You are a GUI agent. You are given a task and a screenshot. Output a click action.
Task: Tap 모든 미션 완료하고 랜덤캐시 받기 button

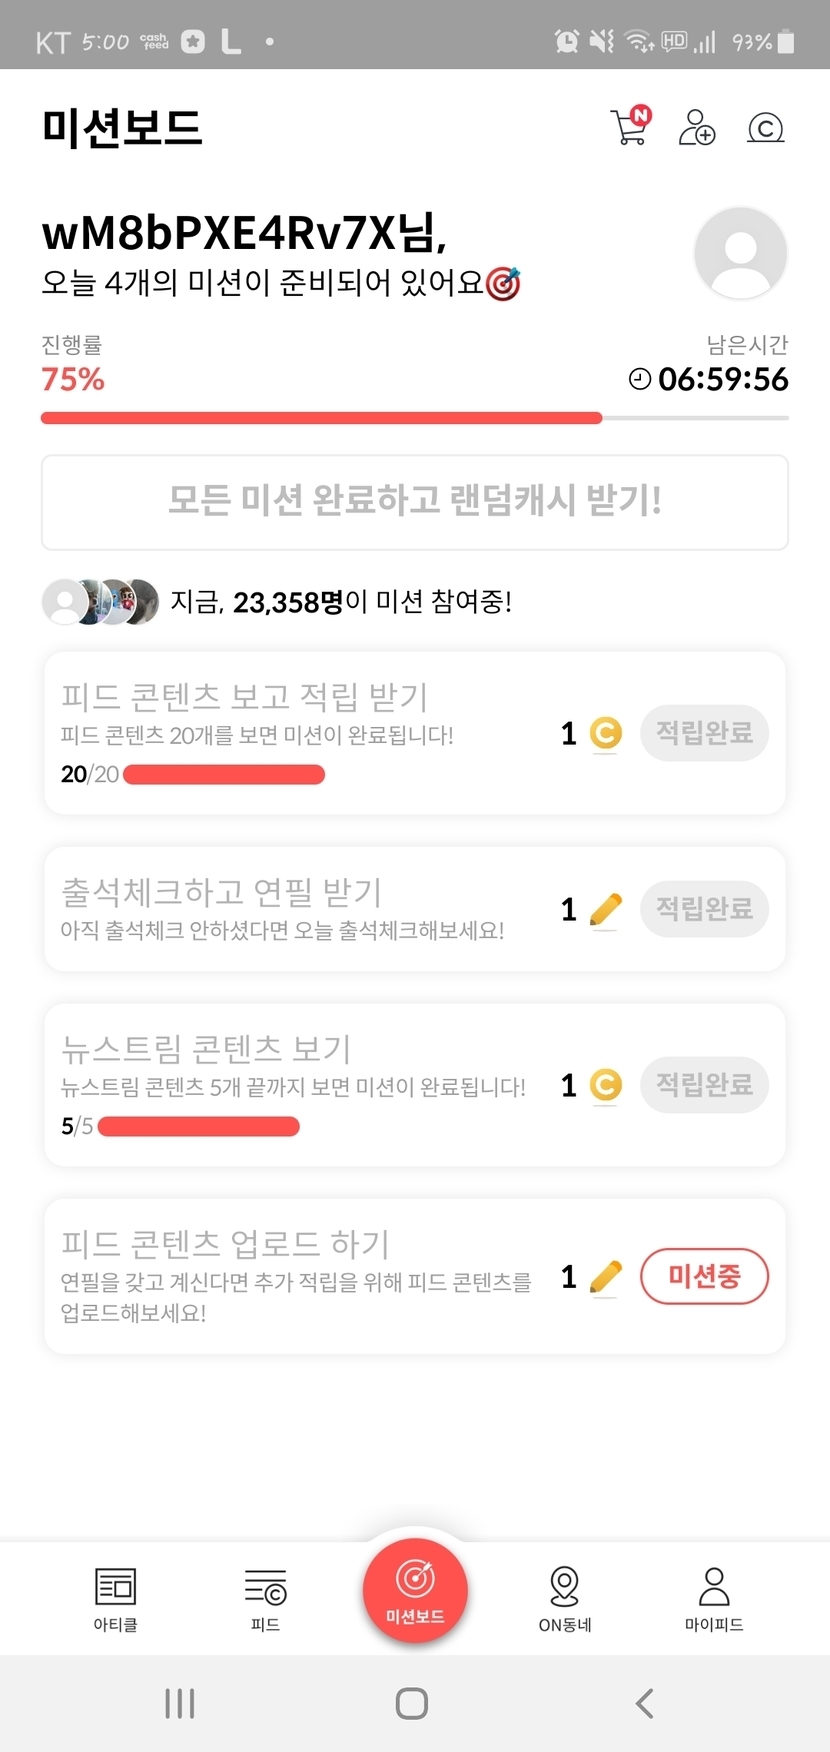coord(414,501)
